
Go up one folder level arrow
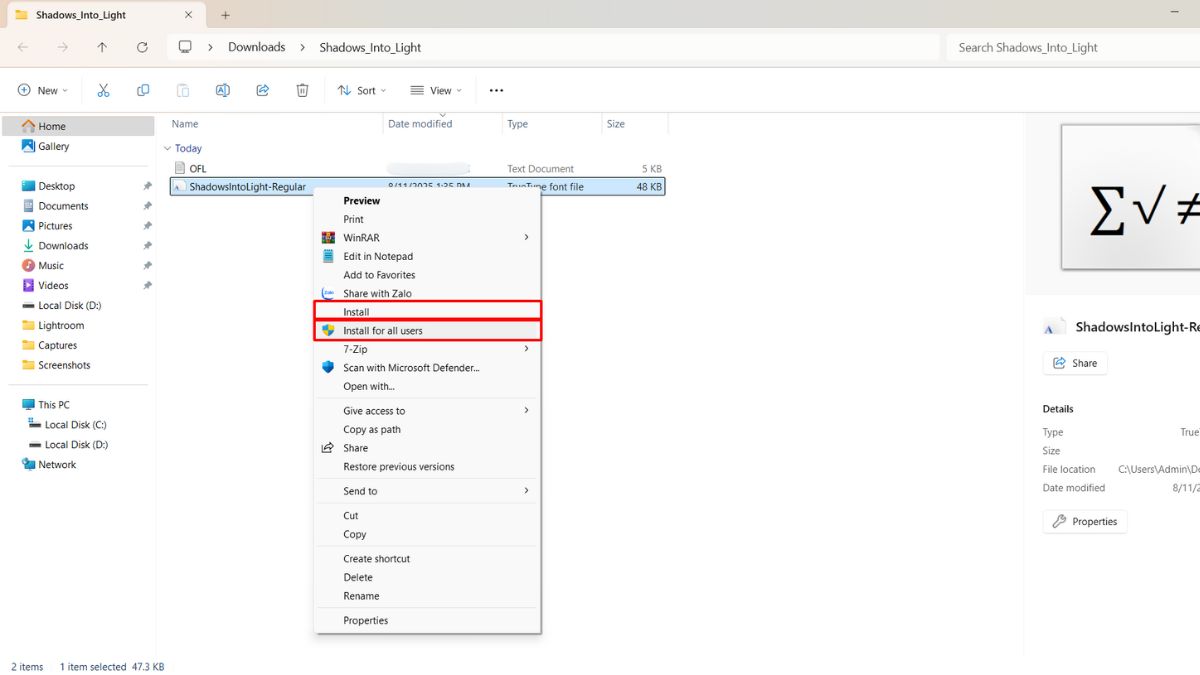point(102,47)
